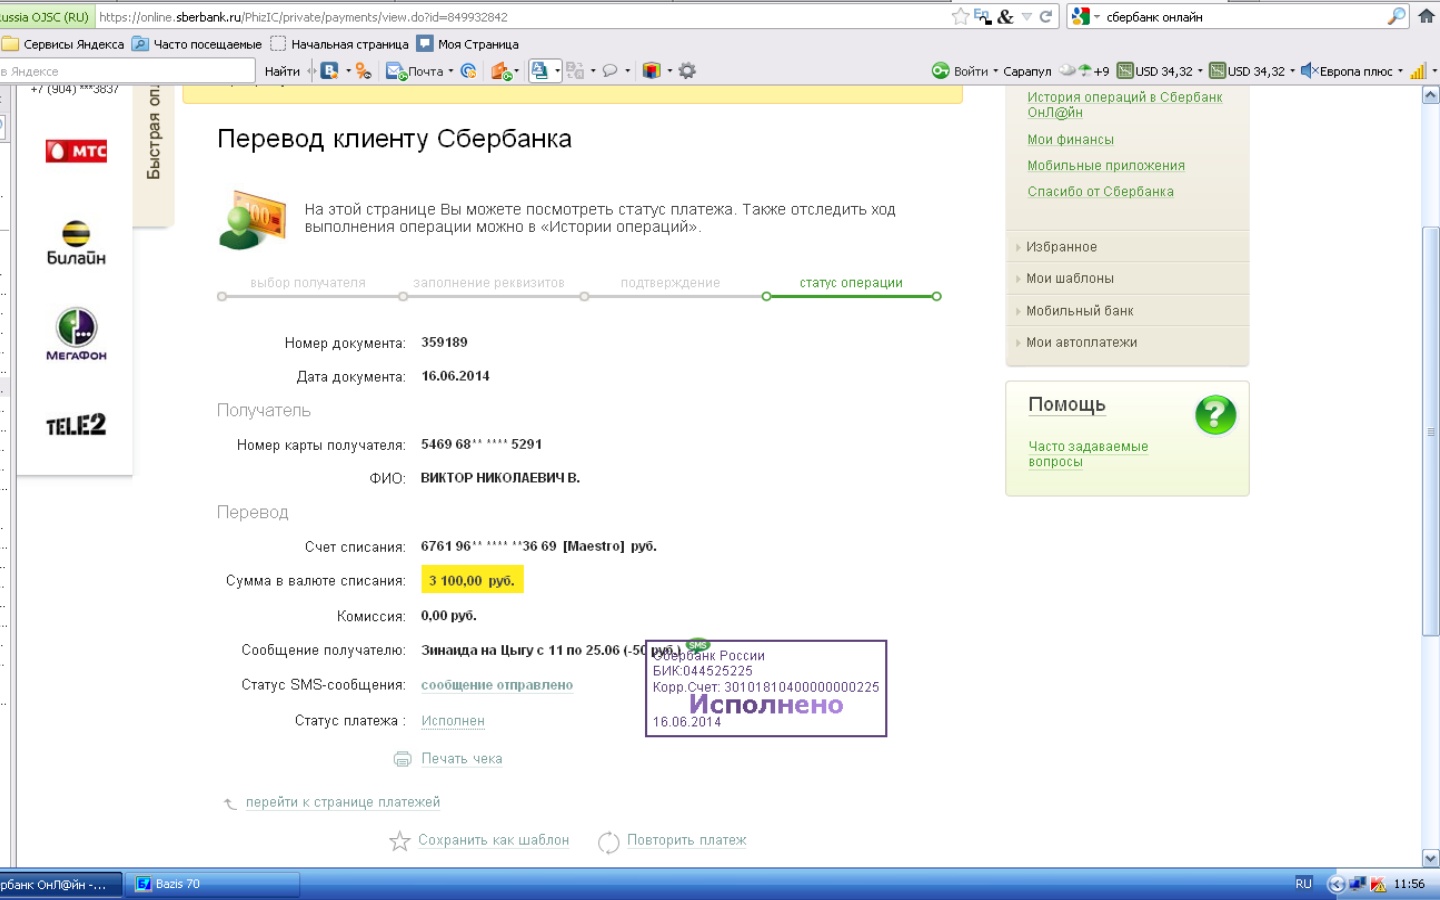Expand Мобильный банк sidebar section

click(1127, 311)
